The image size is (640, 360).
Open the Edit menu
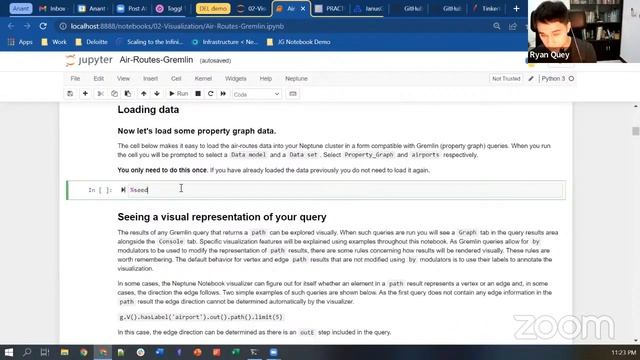click(98, 78)
